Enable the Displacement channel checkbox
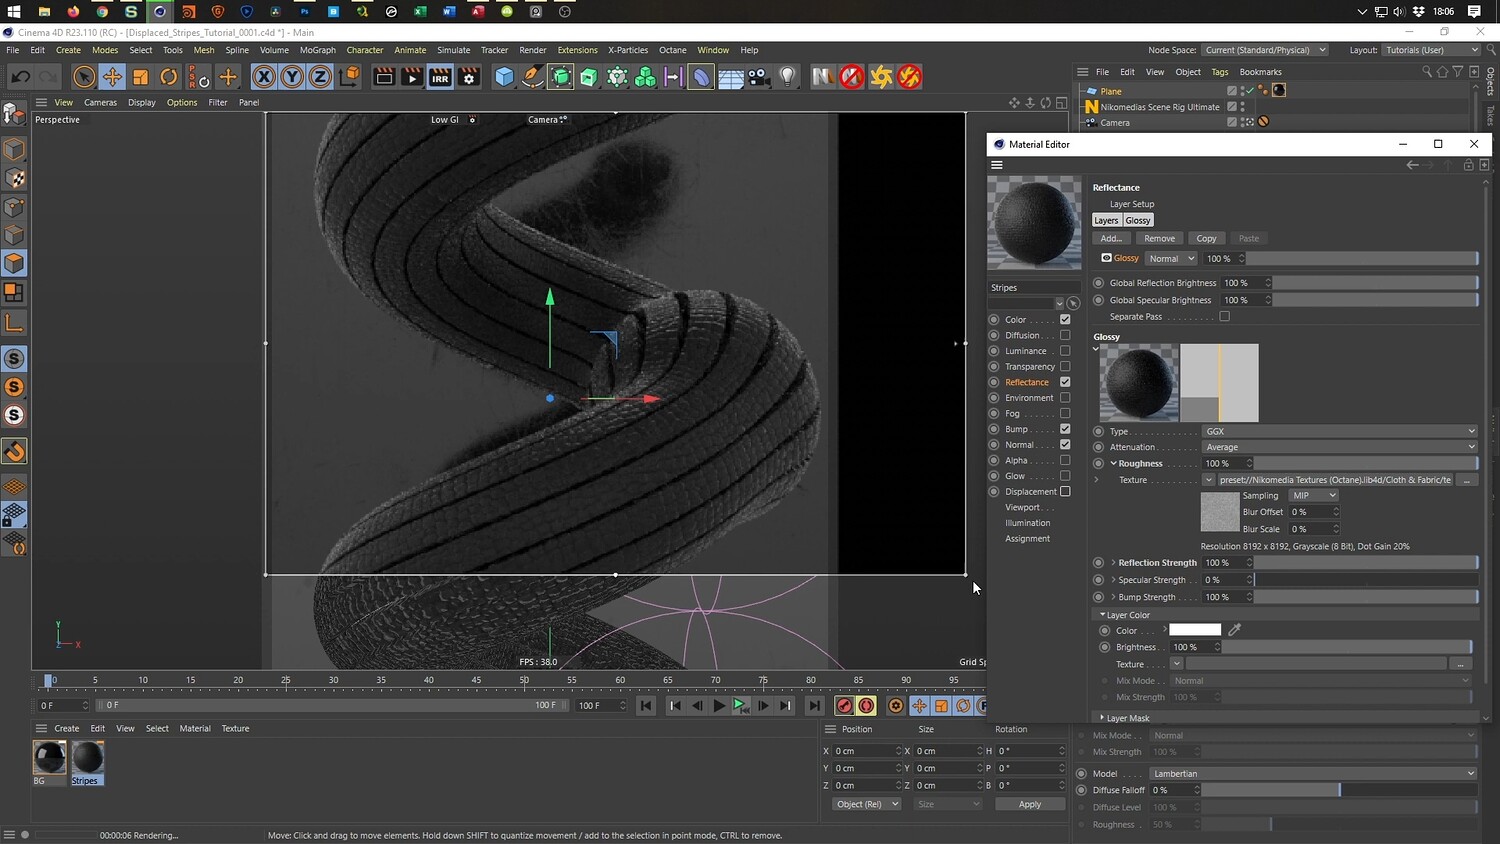This screenshot has height=844, width=1500. pos(1065,491)
